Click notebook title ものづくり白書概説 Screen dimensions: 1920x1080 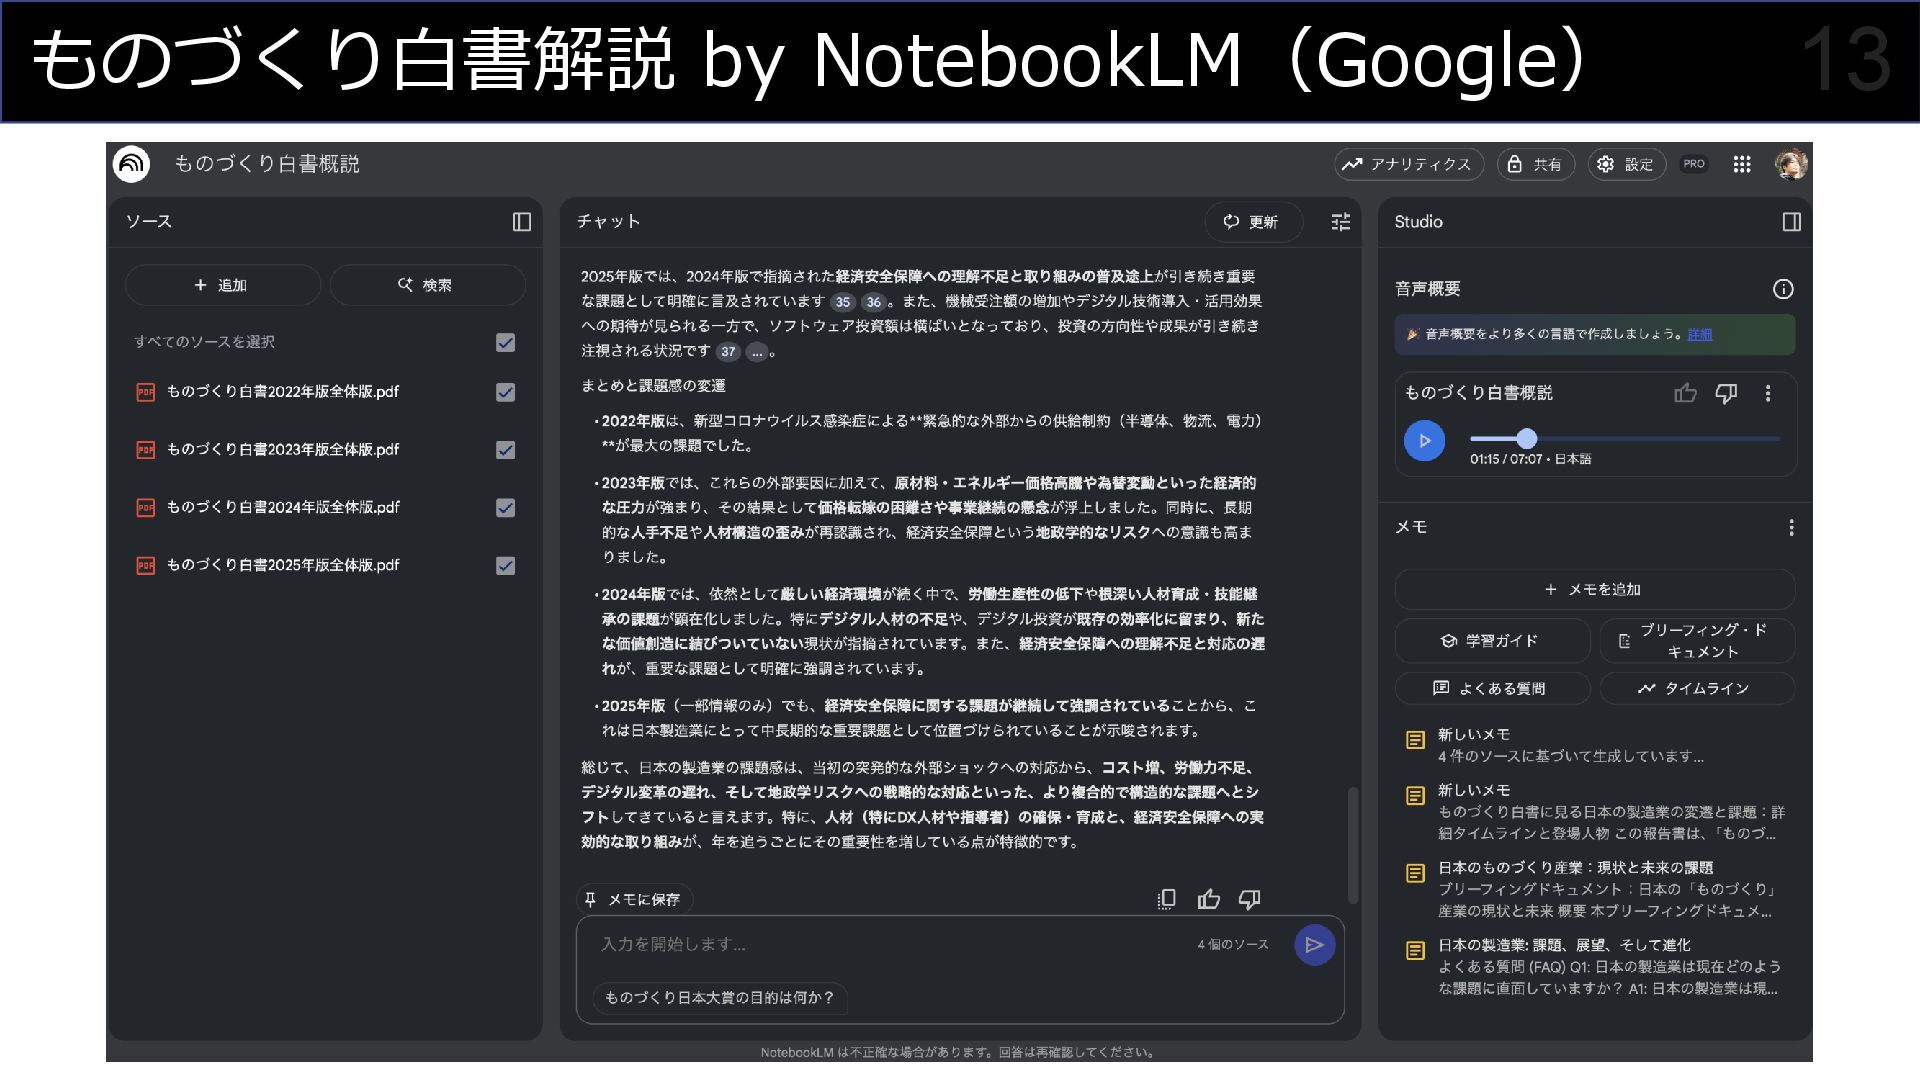(267, 164)
